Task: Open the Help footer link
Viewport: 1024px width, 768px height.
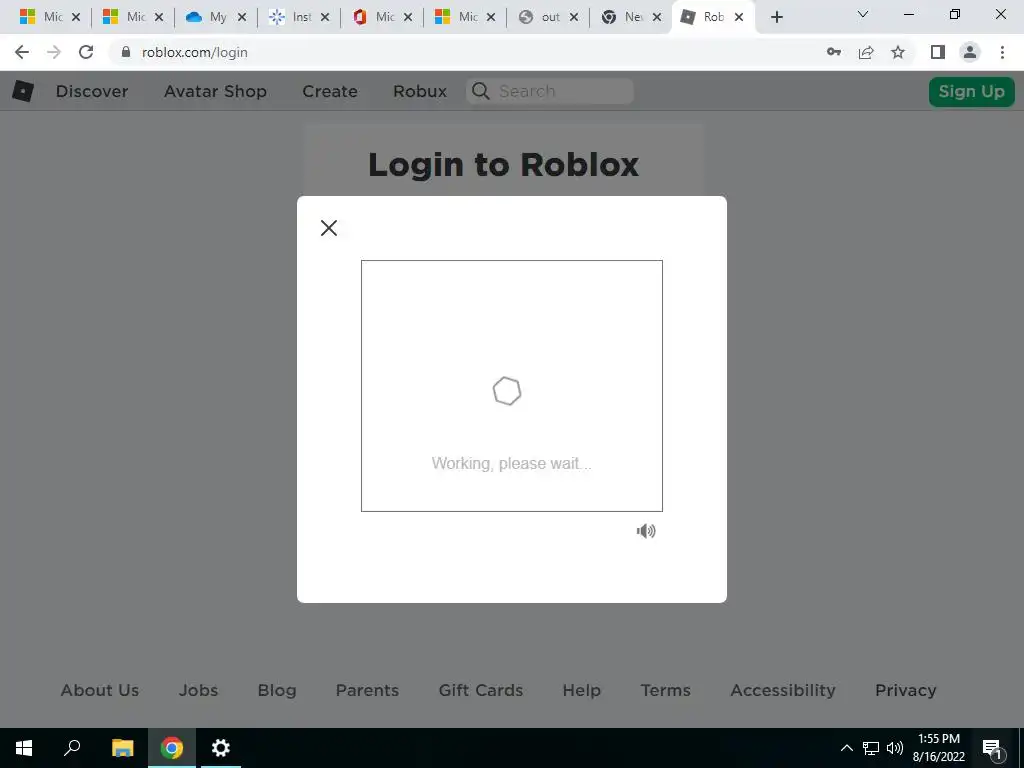Action: pyautogui.click(x=581, y=690)
